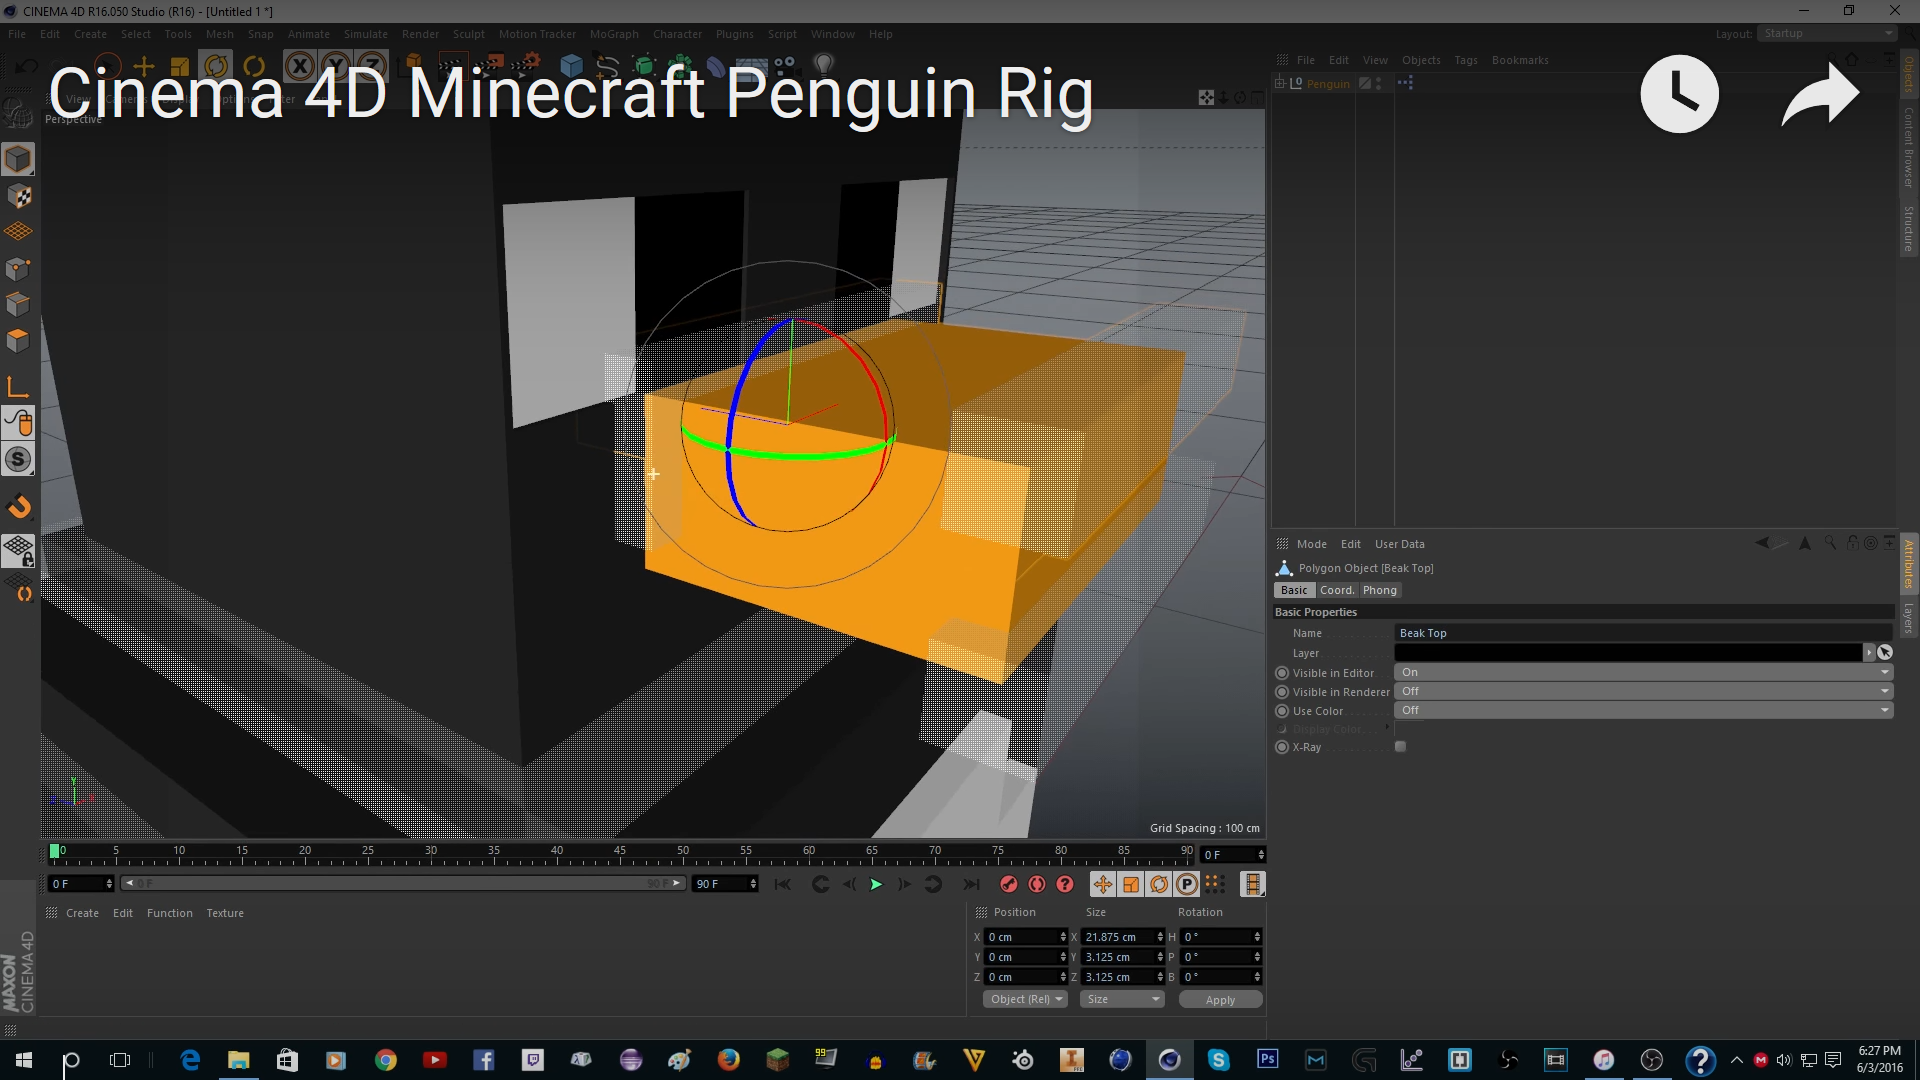The width and height of the screenshot is (1920, 1080).
Task: Click the Locked Workplane icon in the left palette
Action: (x=18, y=551)
